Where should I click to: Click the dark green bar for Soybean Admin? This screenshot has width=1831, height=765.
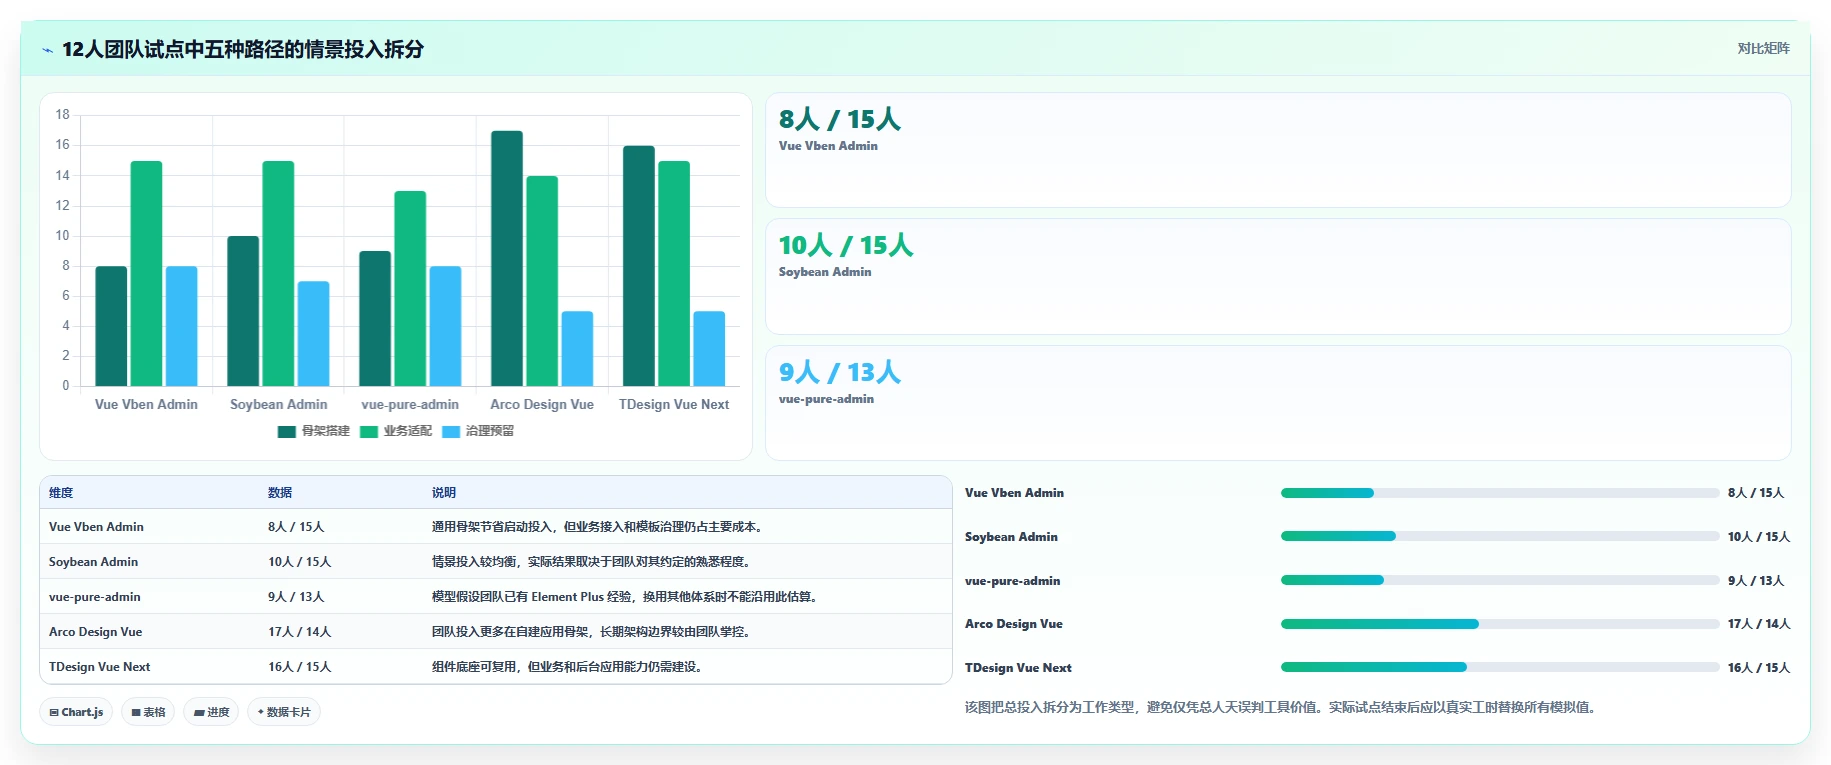click(x=243, y=311)
